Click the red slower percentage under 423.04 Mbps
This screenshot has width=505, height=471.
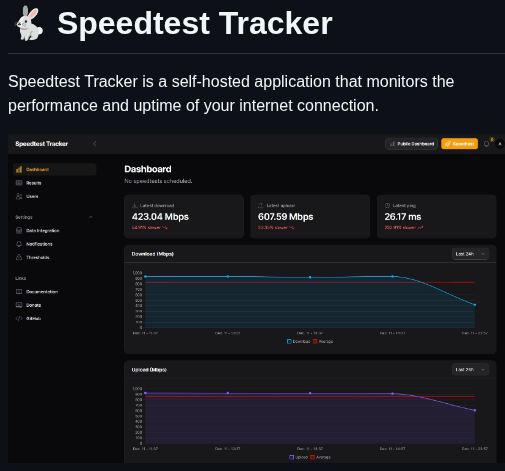point(150,227)
